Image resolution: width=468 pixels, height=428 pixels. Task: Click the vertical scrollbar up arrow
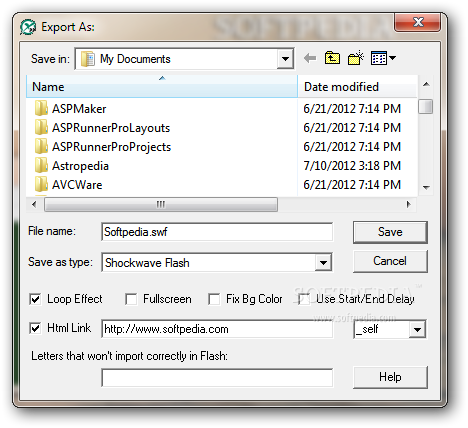(x=426, y=84)
